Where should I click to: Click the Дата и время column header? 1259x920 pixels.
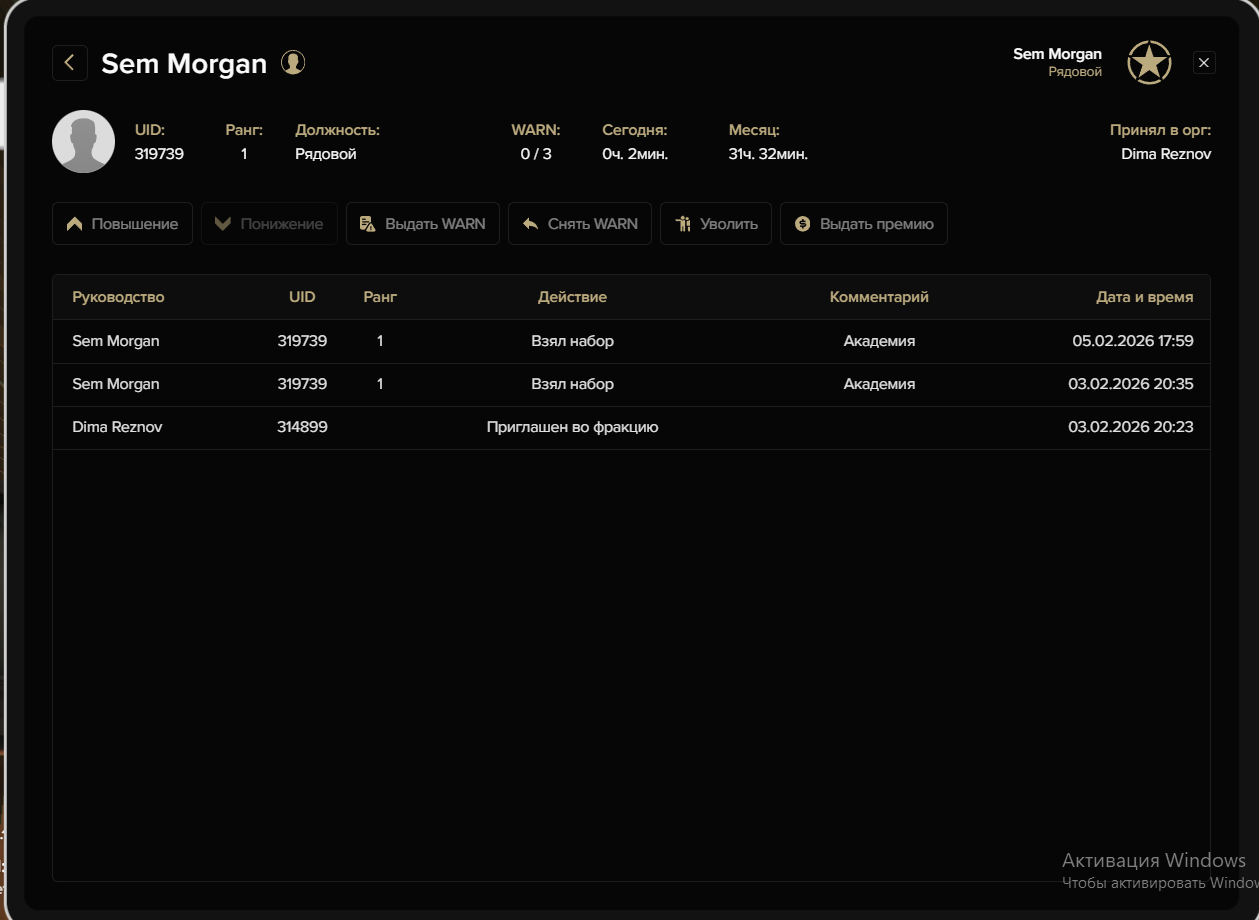(1144, 297)
